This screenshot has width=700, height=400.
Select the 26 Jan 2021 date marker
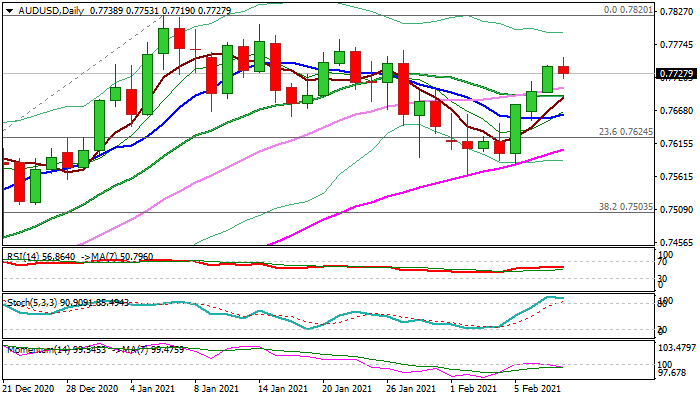(x=411, y=388)
